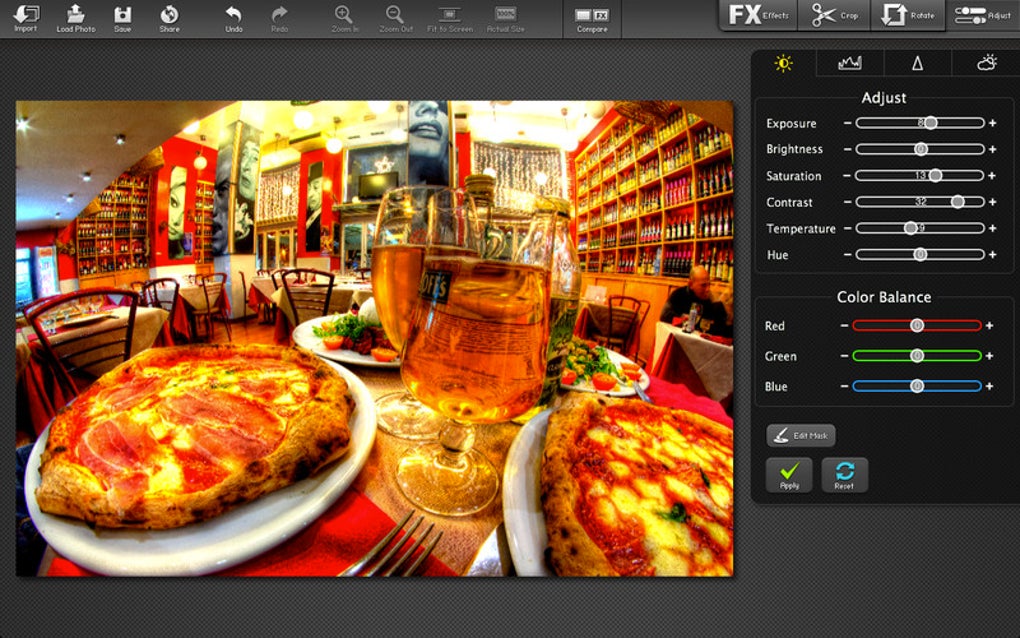Apply the adjustments with the checkmark button
The height and width of the screenshot is (638, 1020).
(789, 475)
